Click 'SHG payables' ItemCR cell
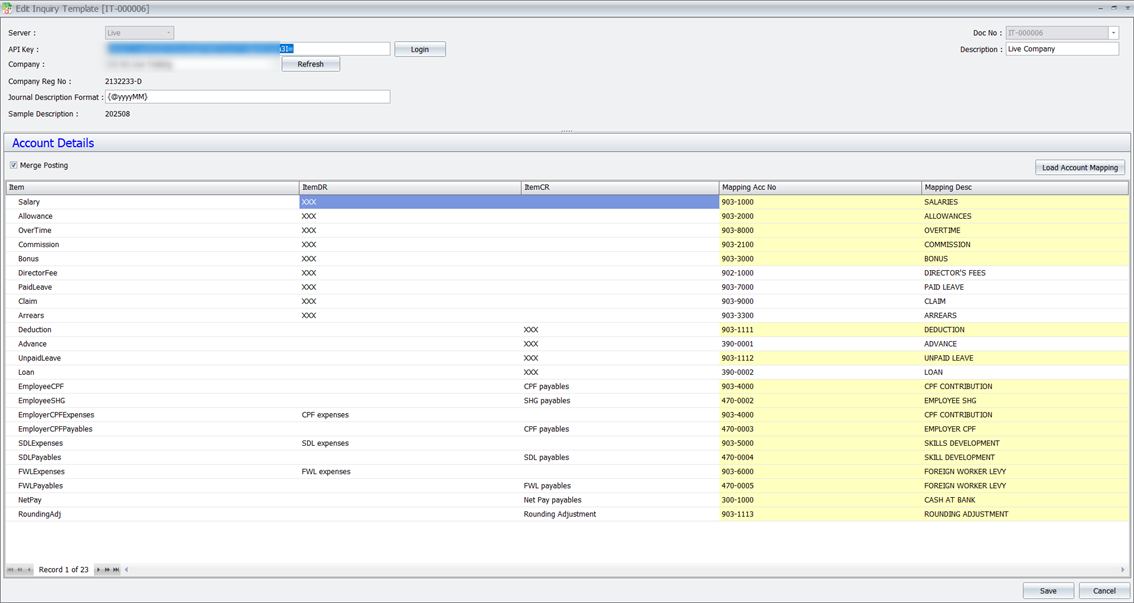This screenshot has width=1134, height=603. 620,401
